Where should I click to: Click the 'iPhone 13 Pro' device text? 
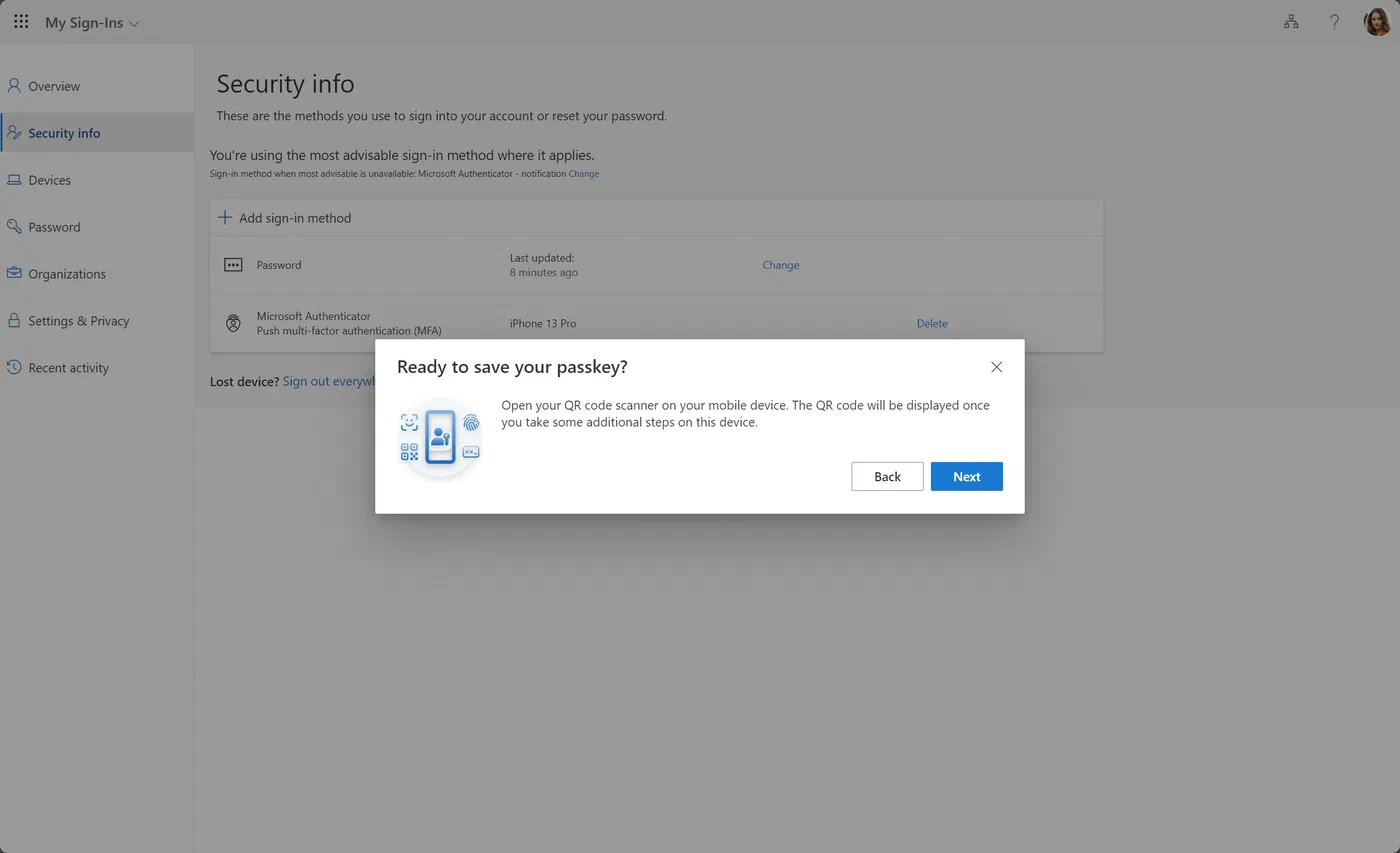pos(543,324)
